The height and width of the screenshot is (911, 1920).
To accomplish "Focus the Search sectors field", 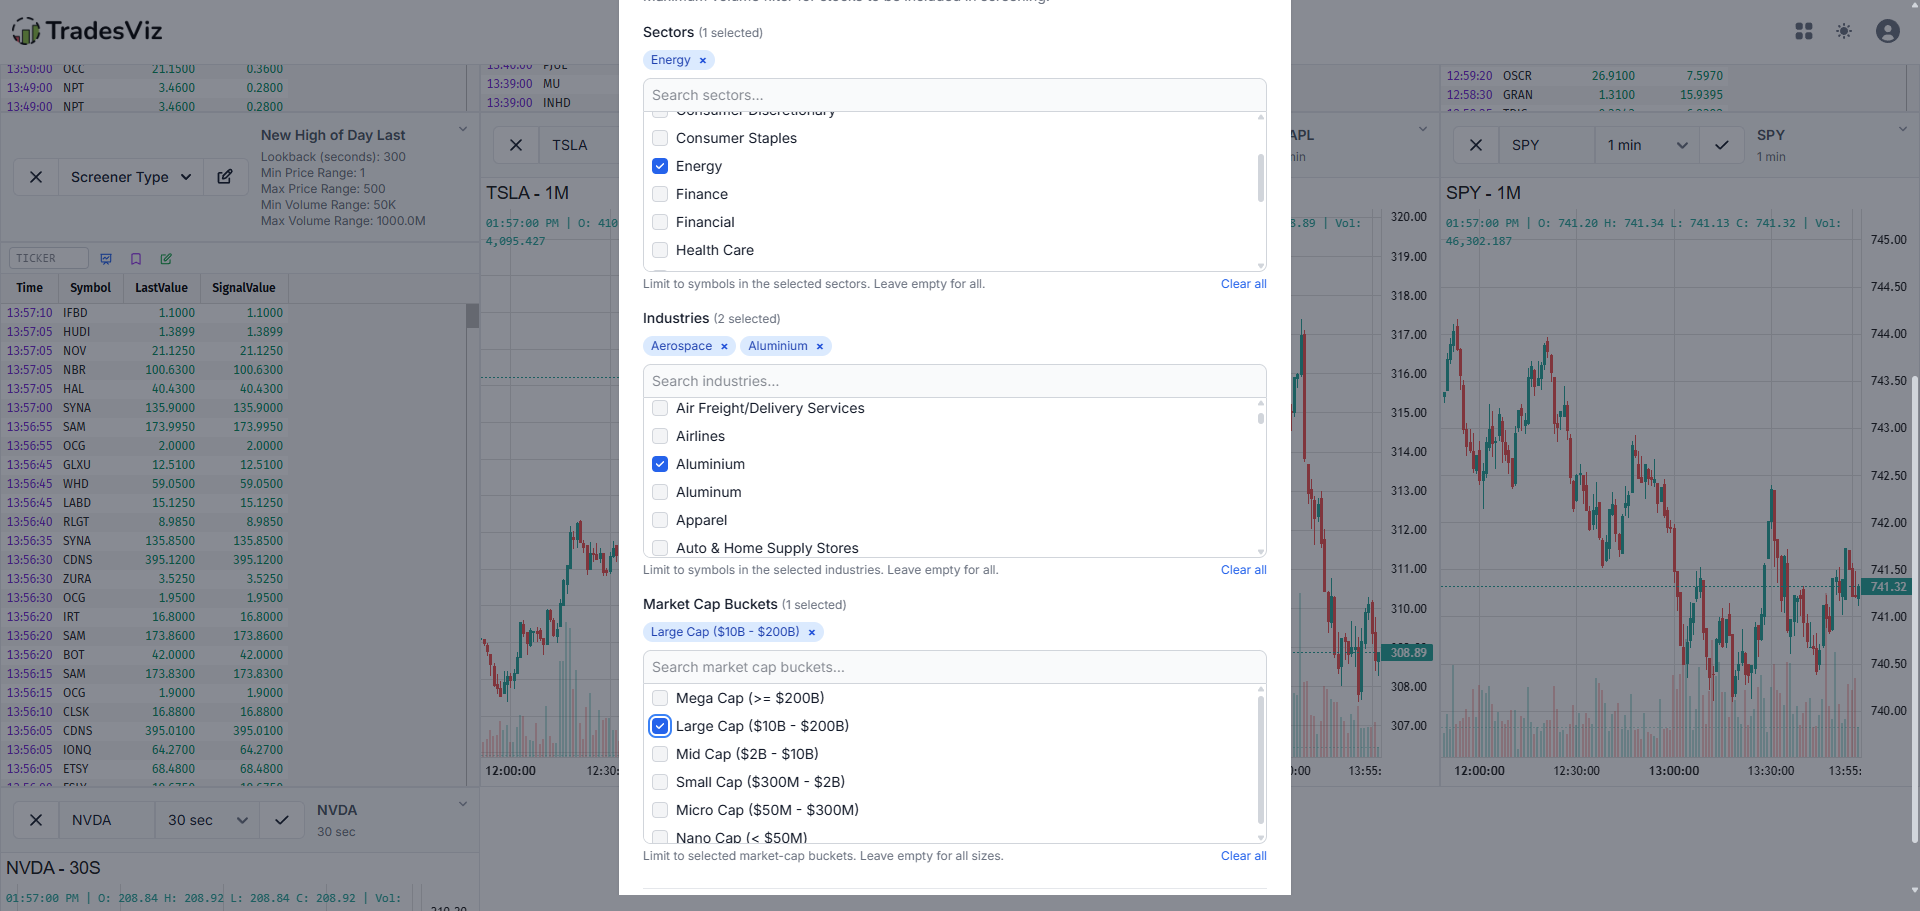I will [955, 95].
